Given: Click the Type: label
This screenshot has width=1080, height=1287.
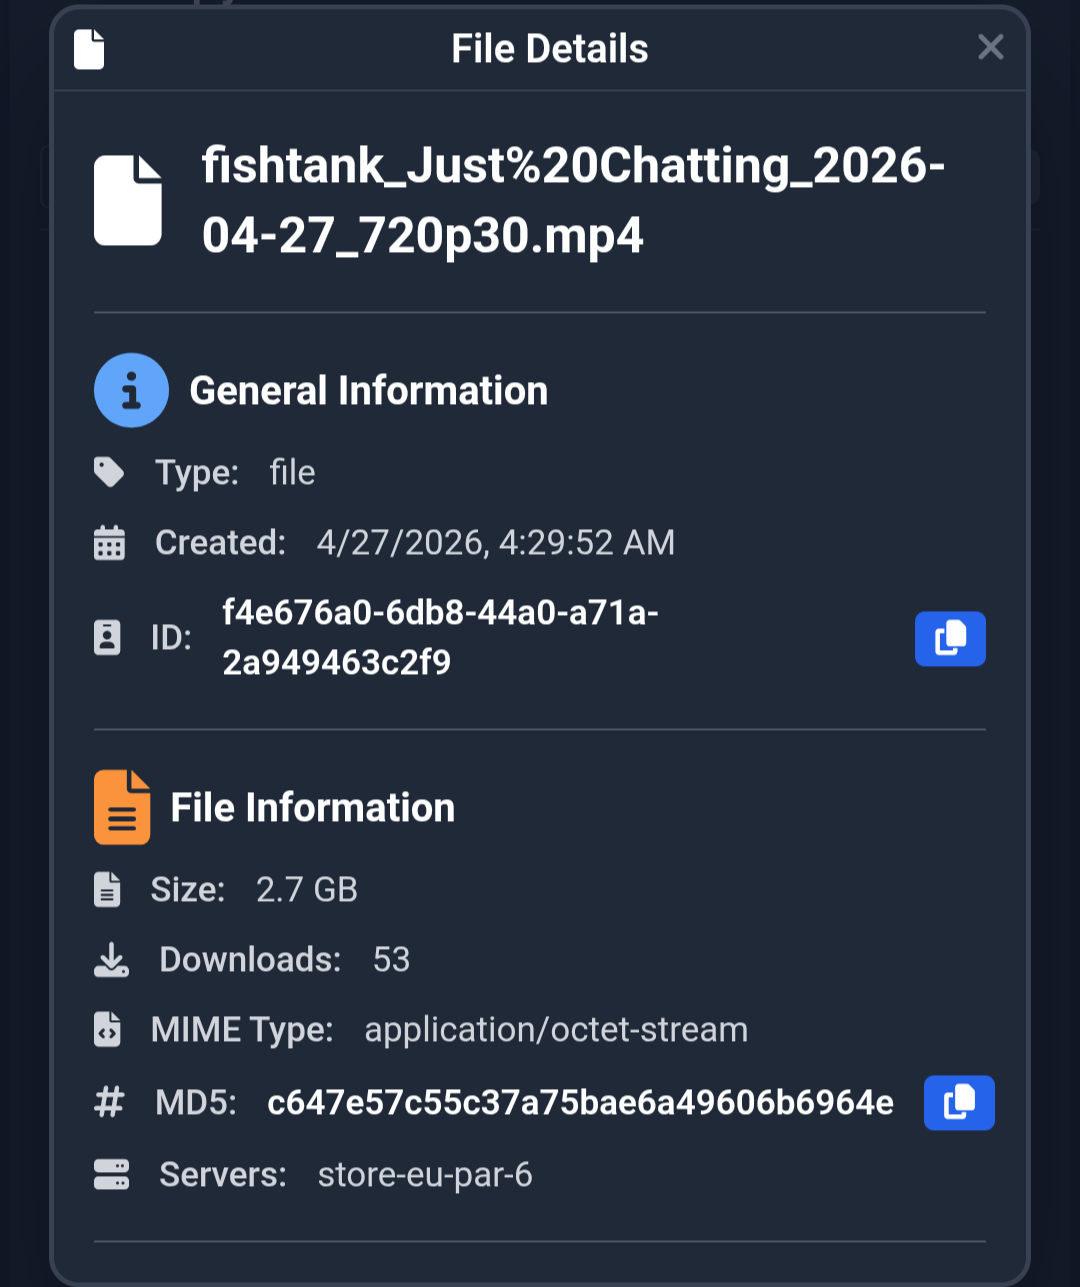Looking at the screenshot, I should click(197, 472).
